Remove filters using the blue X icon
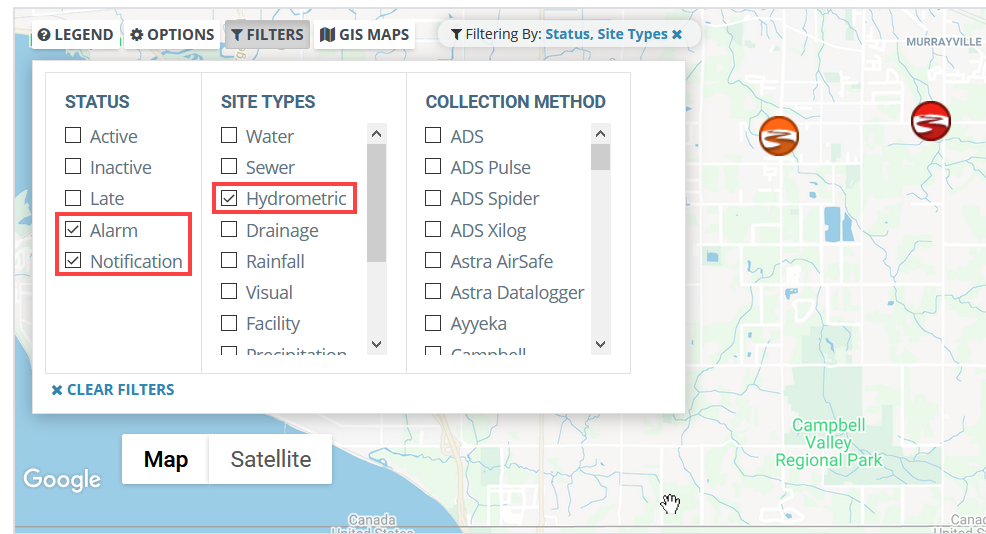Viewport: 986px width, 534px height. (677, 35)
